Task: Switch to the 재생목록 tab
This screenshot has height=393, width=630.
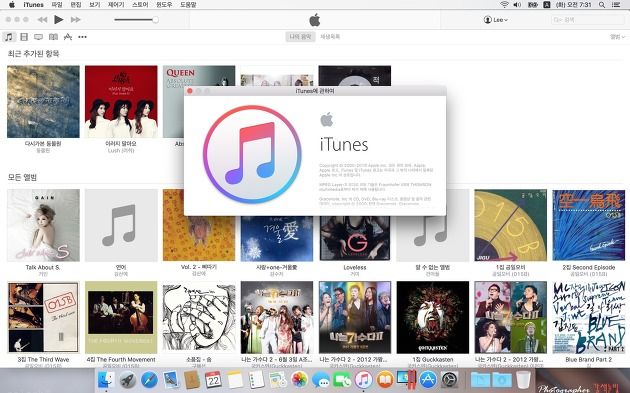Action: (330, 37)
